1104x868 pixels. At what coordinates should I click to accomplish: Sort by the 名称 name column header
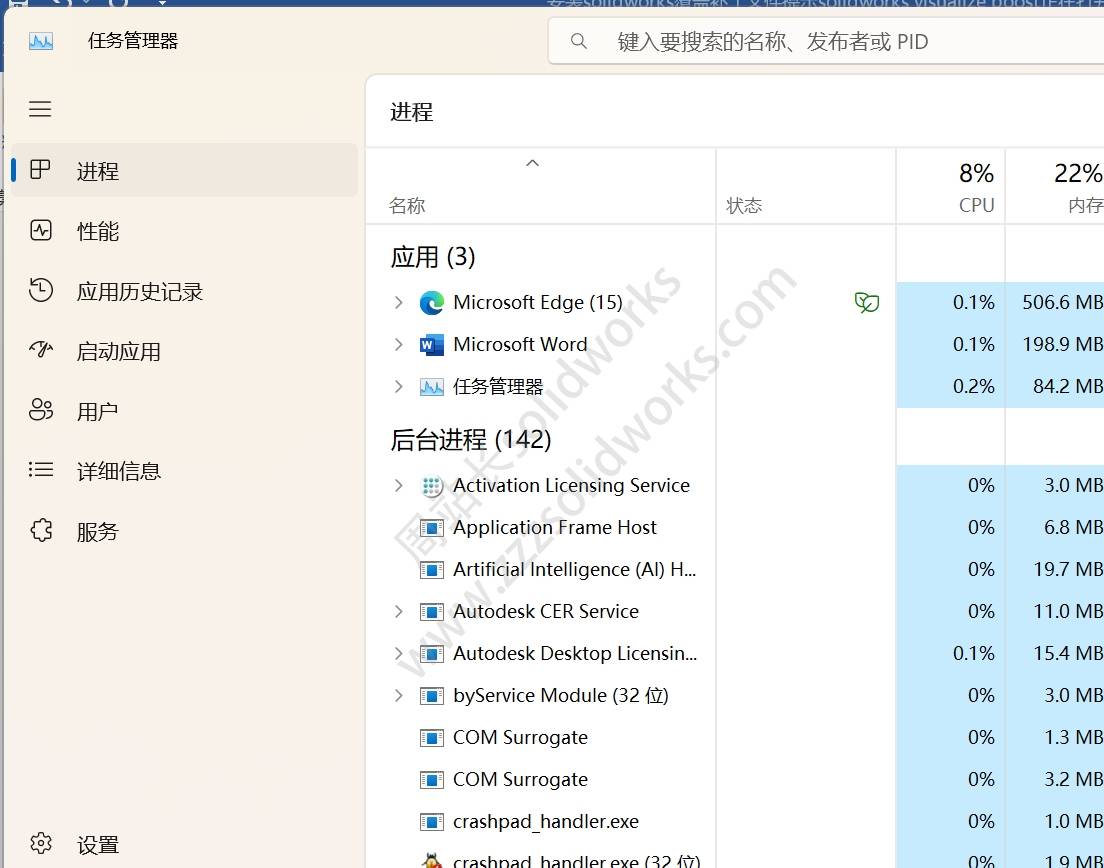click(x=407, y=205)
